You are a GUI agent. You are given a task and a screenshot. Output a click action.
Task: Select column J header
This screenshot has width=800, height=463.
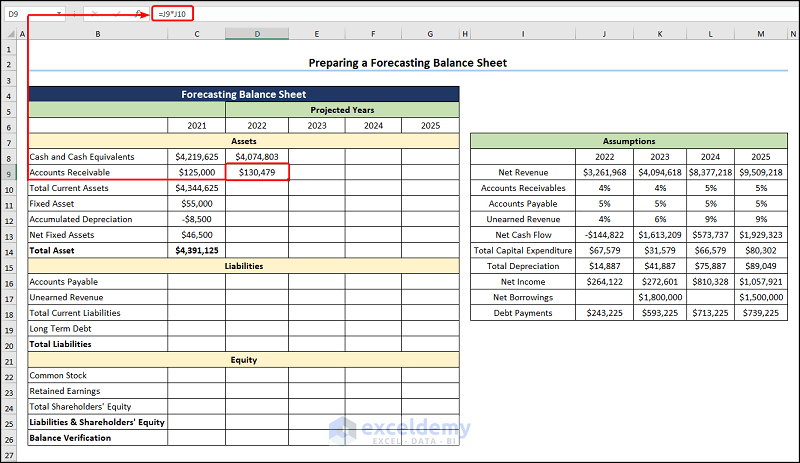click(604, 34)
